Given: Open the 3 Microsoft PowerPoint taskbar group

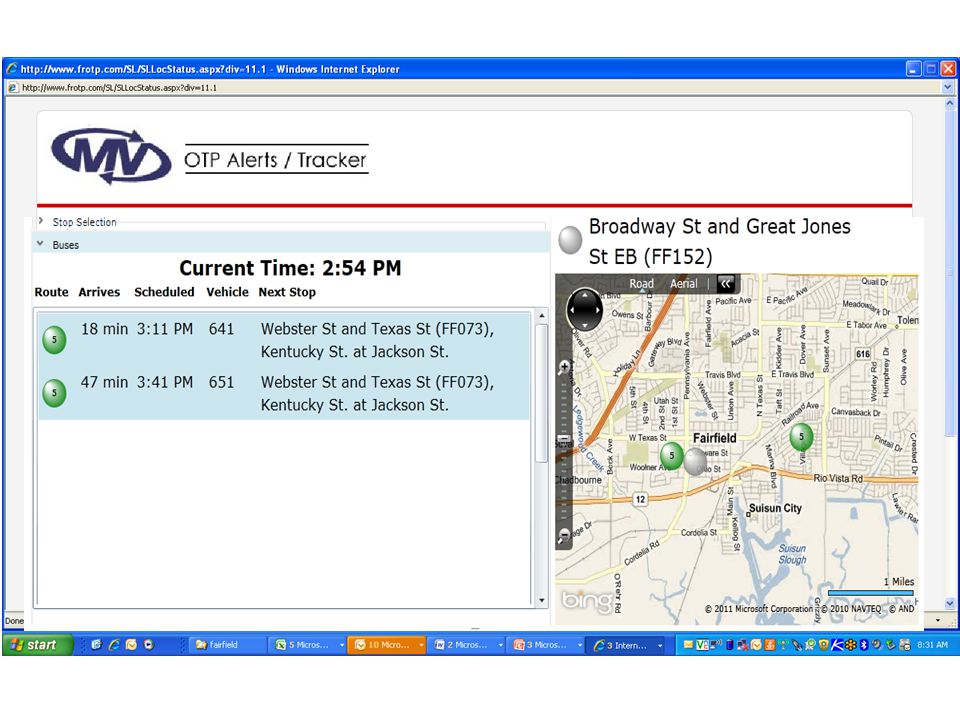Looking at the screenshot, I should 547,645.
